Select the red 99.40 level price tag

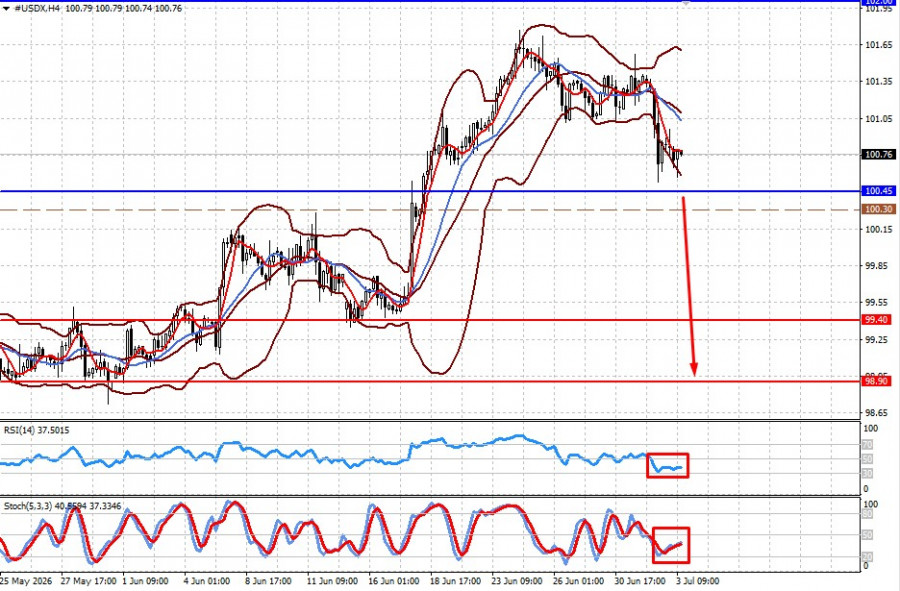[876, 320]
